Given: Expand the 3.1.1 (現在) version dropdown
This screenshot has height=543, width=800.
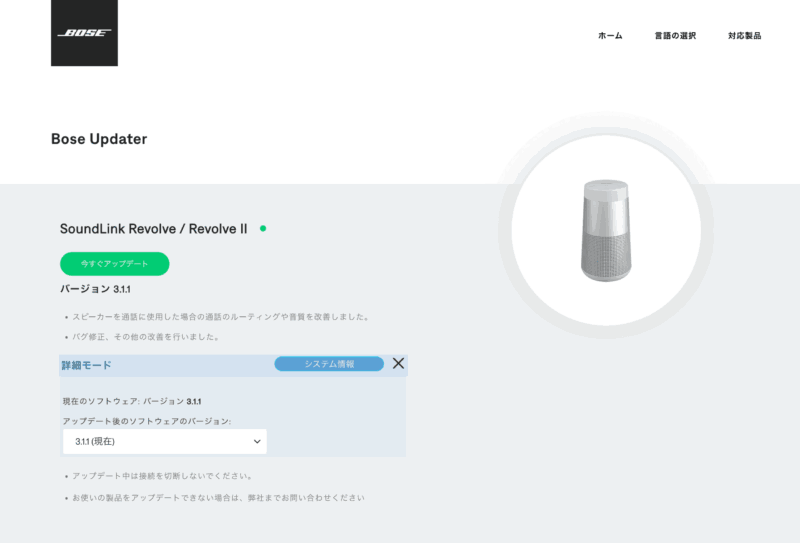Looking at the screenshot, I should (165, 441).
